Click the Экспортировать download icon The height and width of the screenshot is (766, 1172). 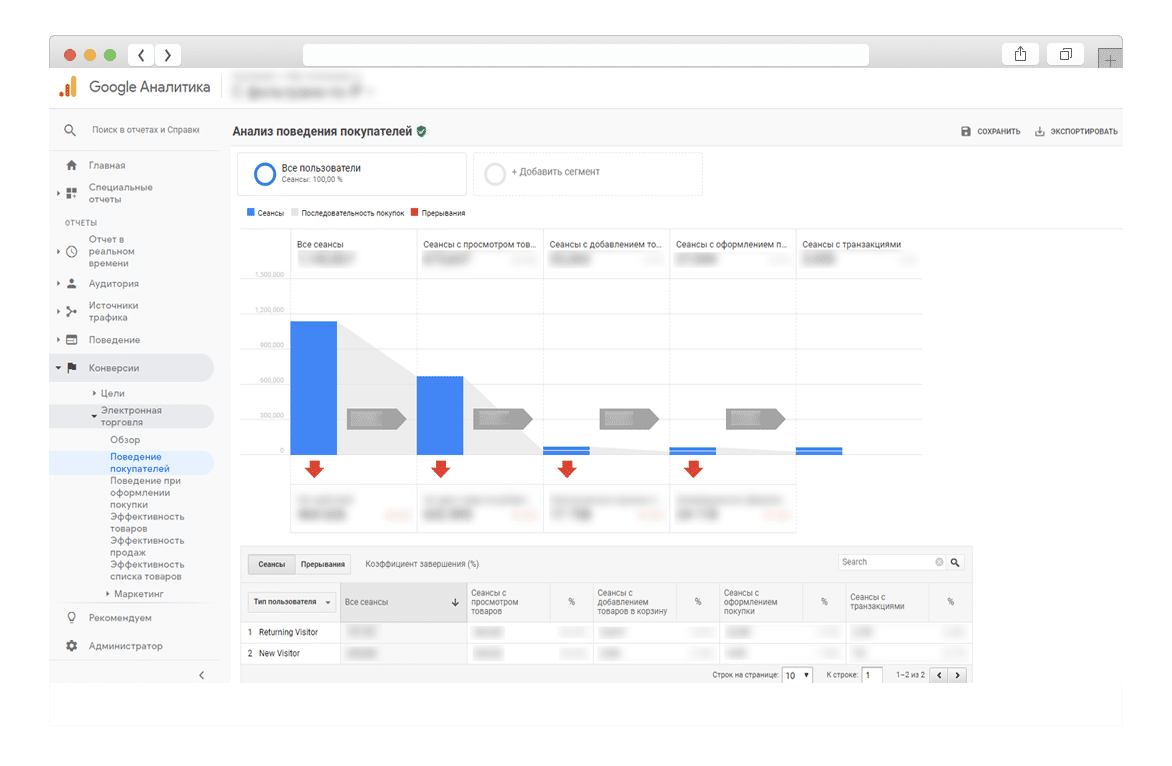pos(1040,131)
